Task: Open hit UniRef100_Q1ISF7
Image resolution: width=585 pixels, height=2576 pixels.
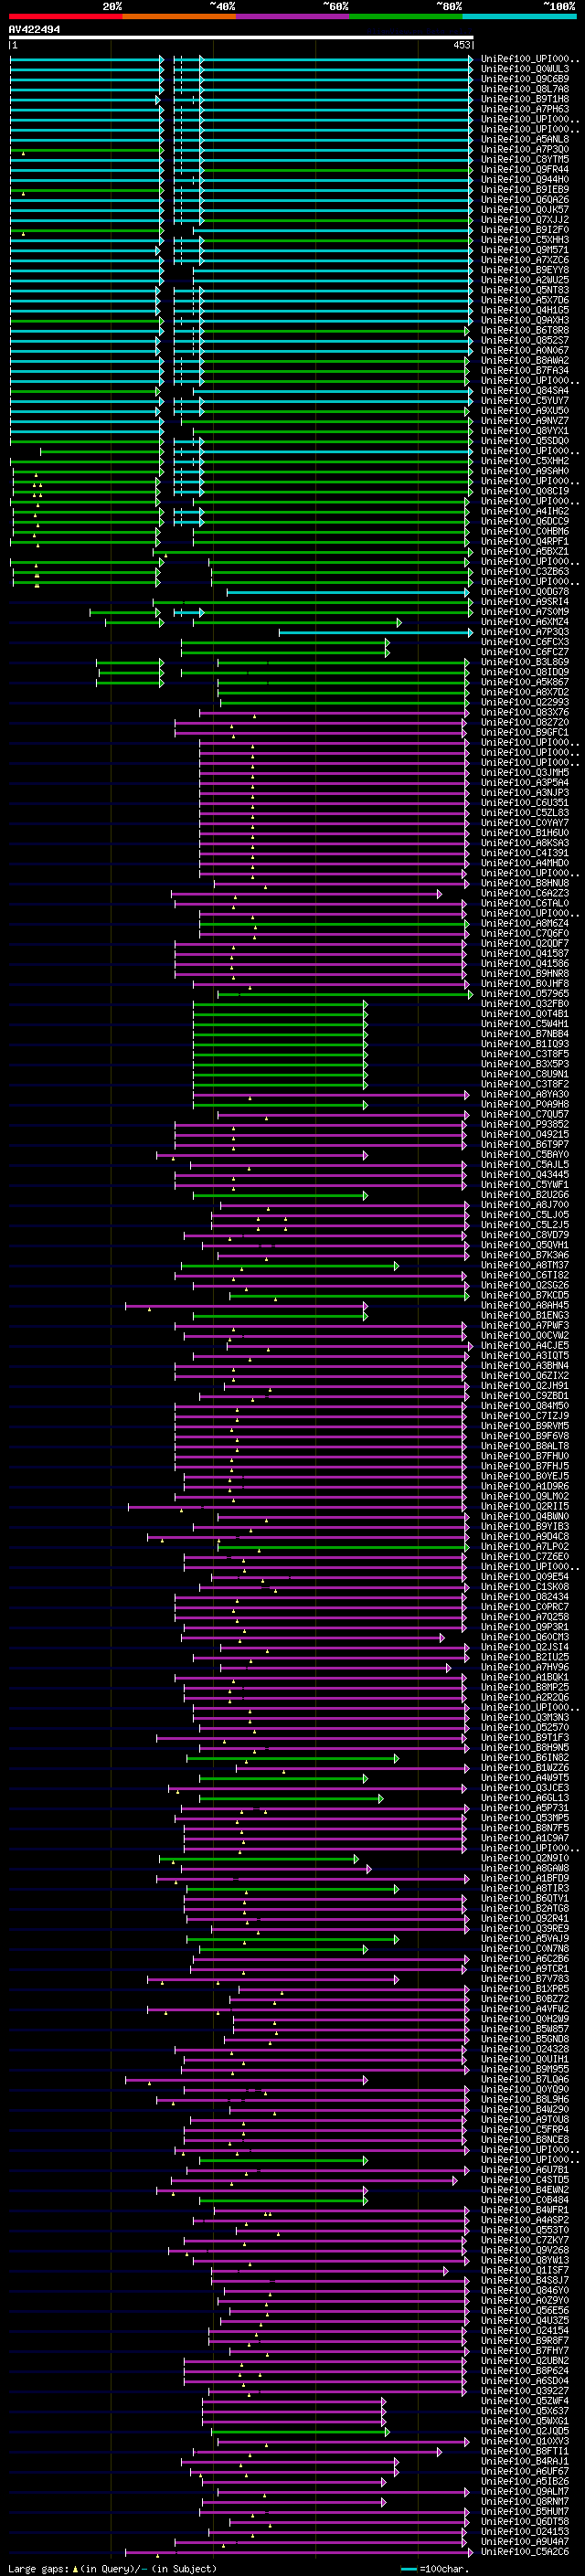Action: pos(525,2270)
